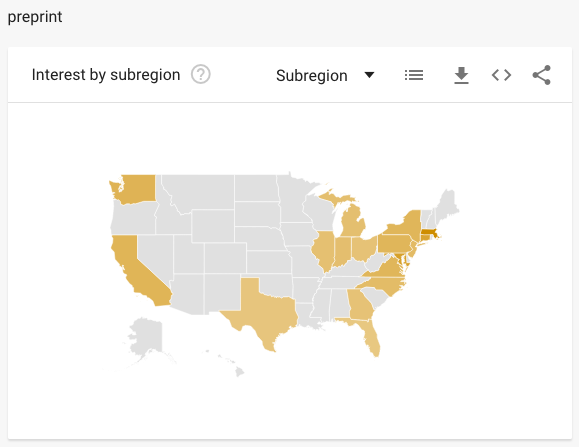Select Washington state on the map
Viewport: 579px width, 447px height.
pyautogui.click(x=135, y=188)
